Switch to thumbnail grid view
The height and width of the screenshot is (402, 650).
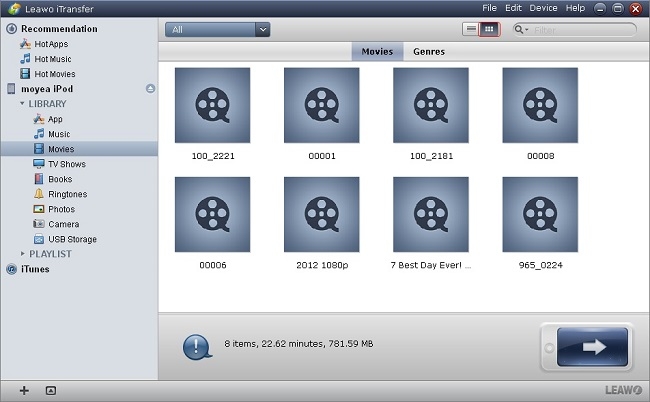[x=488, y=29]
